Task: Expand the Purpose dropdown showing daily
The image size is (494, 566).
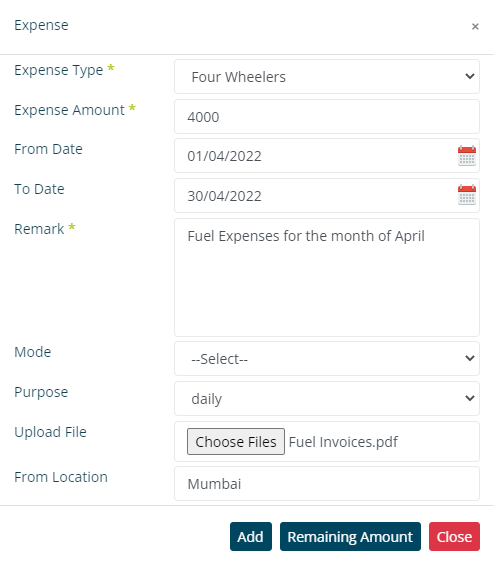Action: tap(327, 399)
